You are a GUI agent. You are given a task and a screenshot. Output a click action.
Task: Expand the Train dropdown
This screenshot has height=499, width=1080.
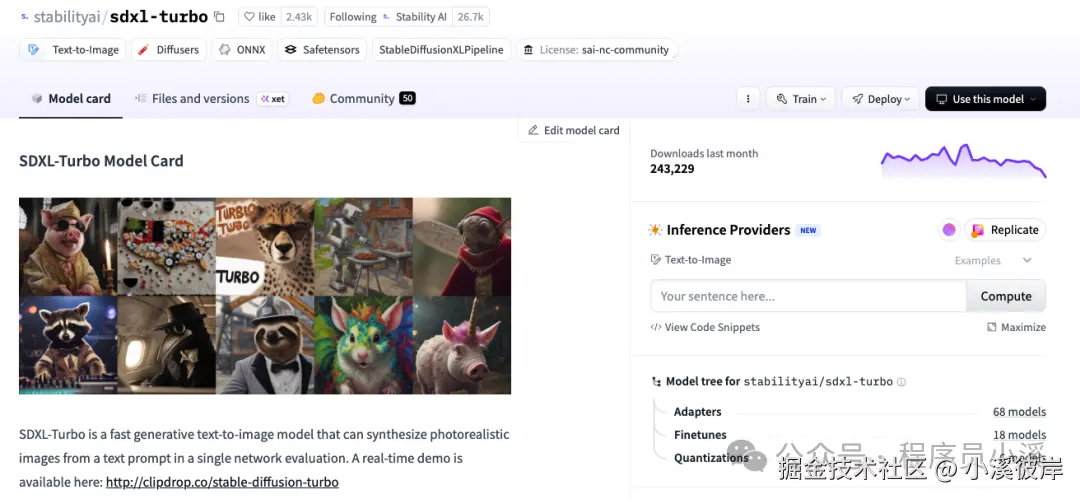[800, 99]
